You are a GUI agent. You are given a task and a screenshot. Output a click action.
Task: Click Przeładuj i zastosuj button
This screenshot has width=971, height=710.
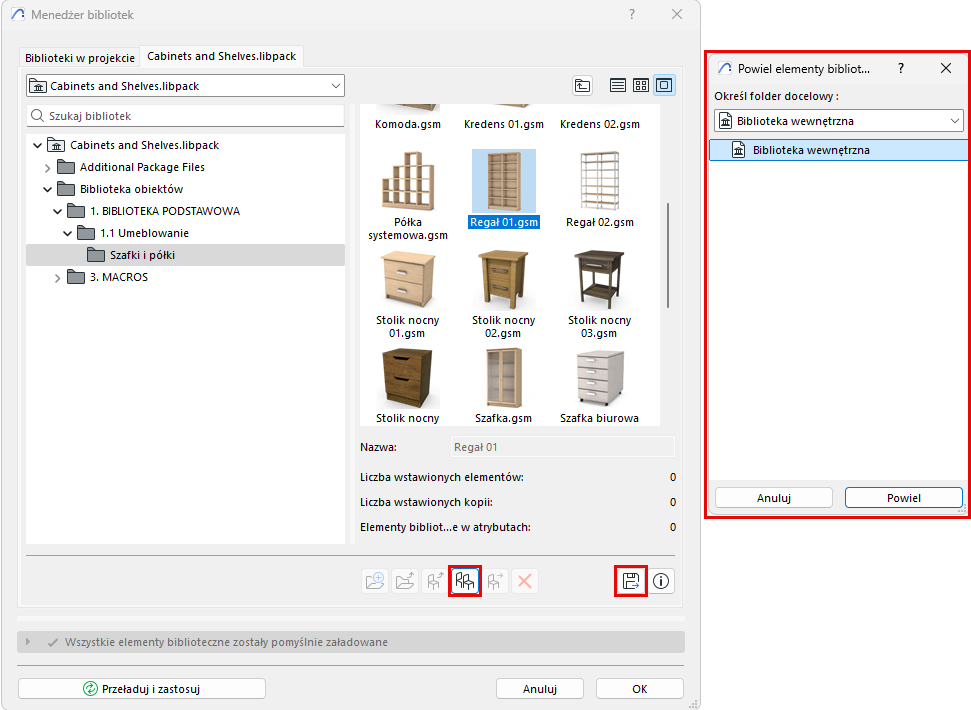(x=142, y=688)
